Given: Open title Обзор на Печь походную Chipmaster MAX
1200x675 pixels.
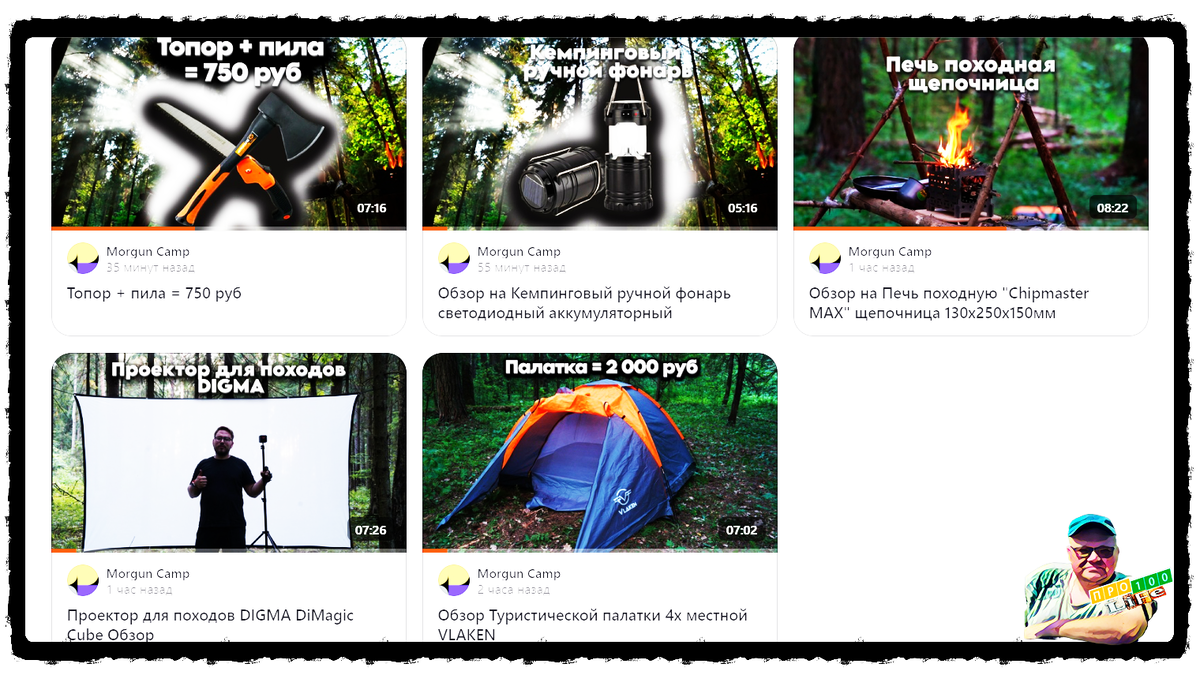Looking at the screenshot, I should click(949, 303).
